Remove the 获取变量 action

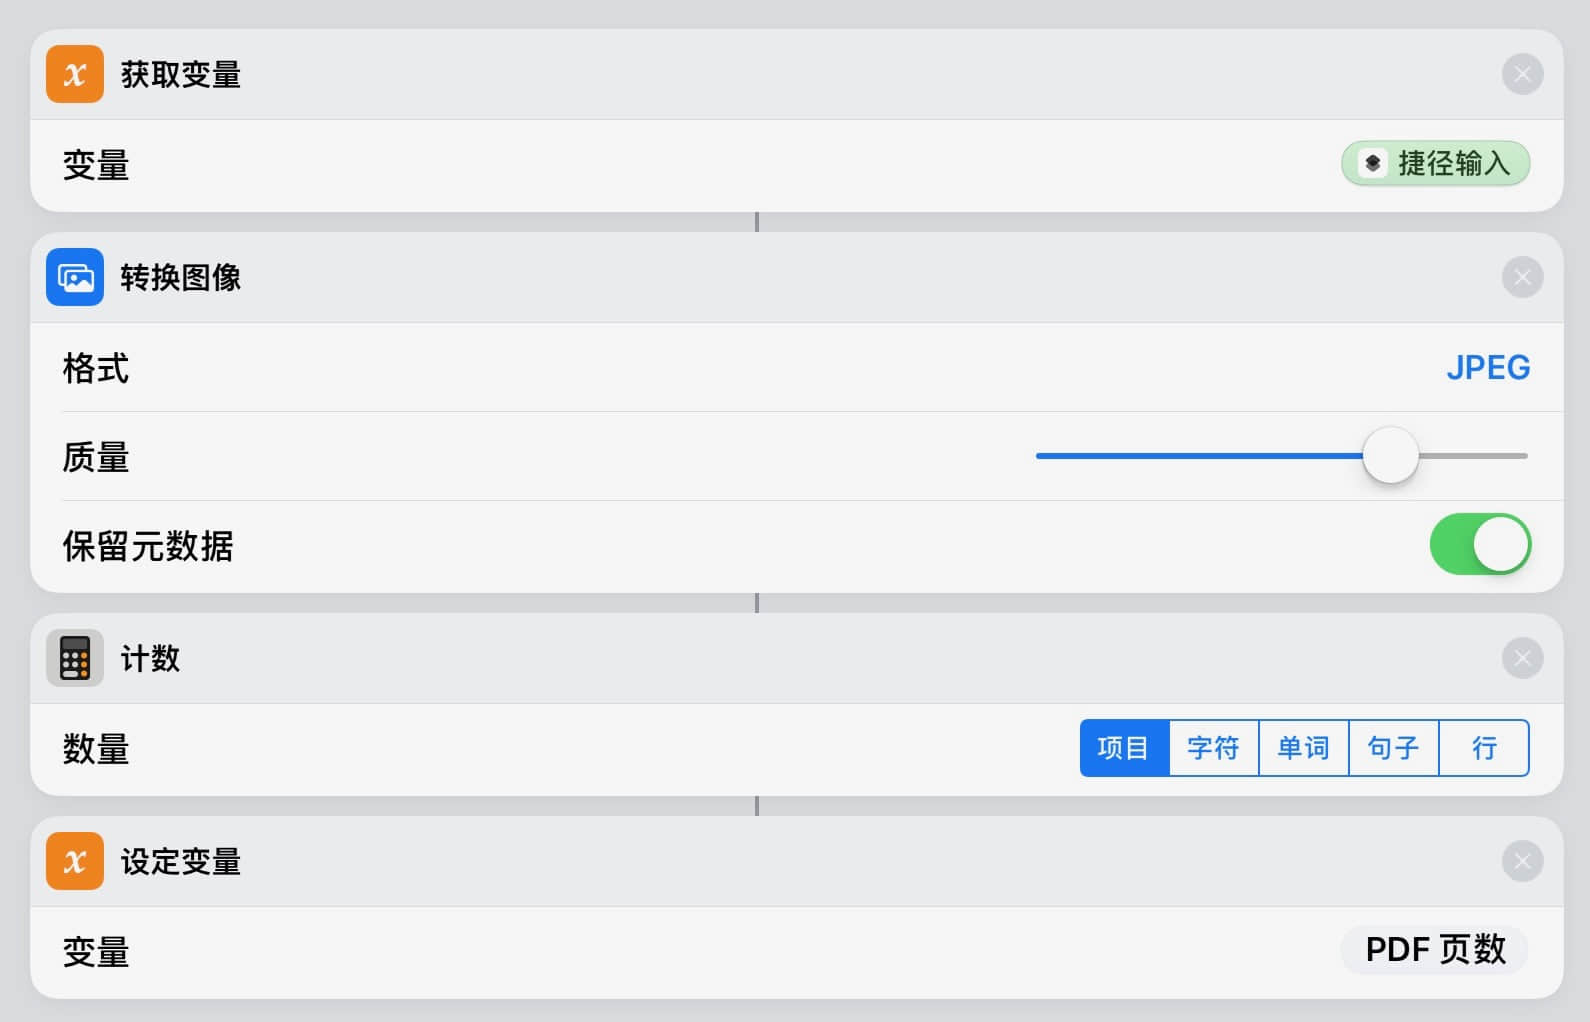1522,74
